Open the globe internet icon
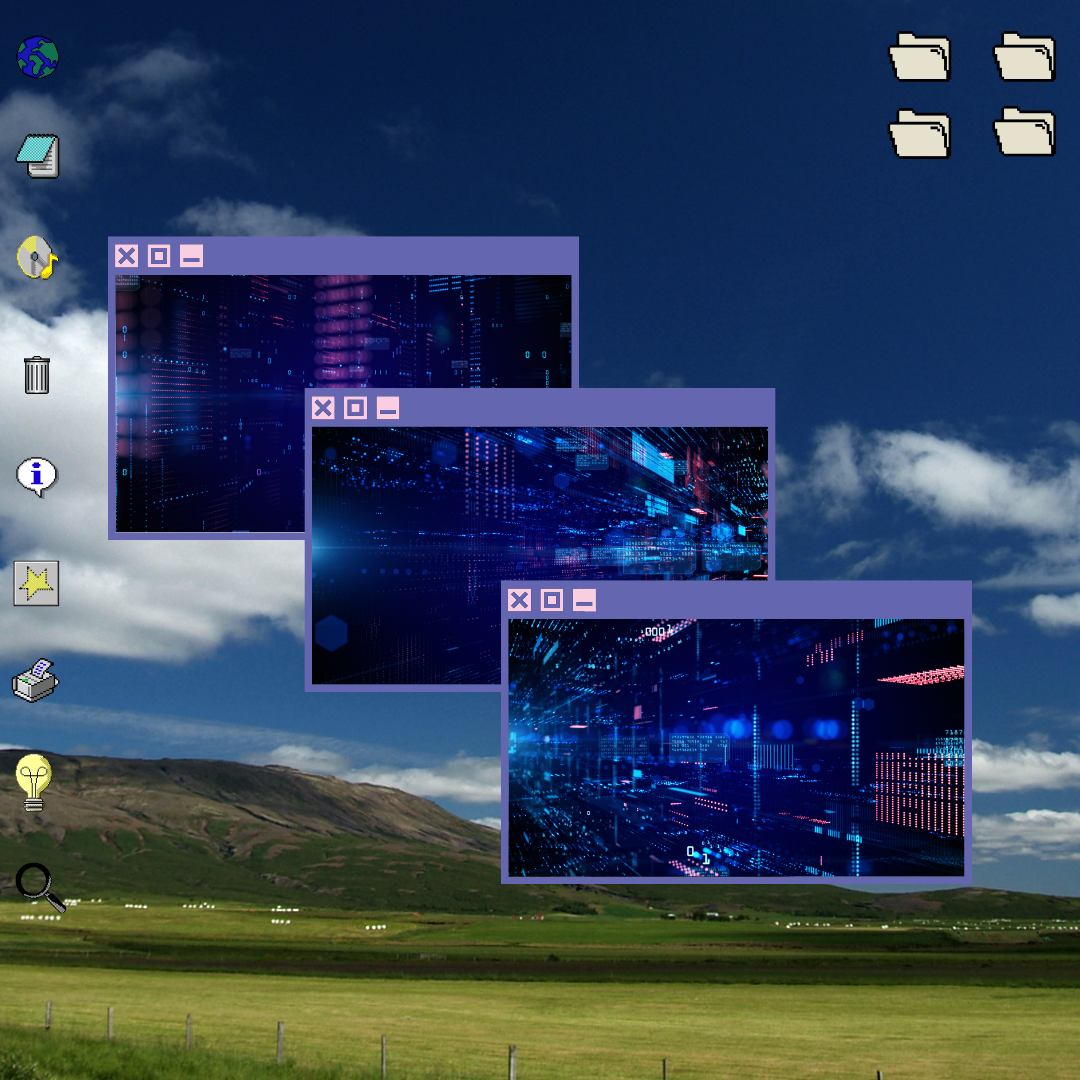This screenshot has width=1080, height=1080. point(38,57)
